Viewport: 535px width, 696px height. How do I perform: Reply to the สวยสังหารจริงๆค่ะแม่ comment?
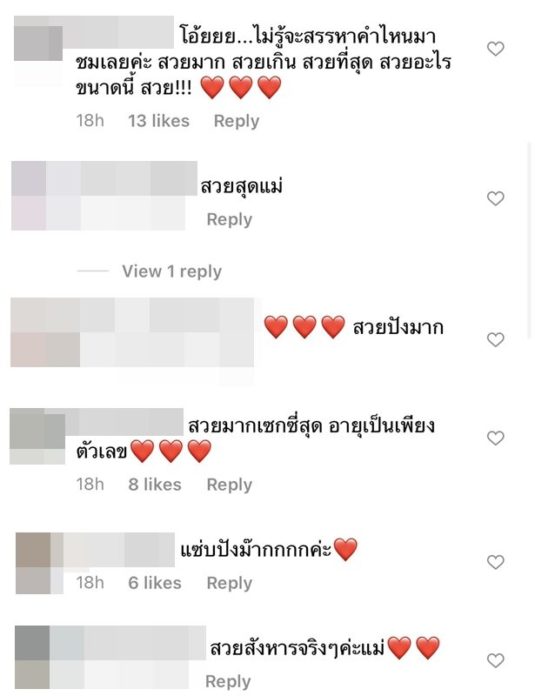click(228, 681)
